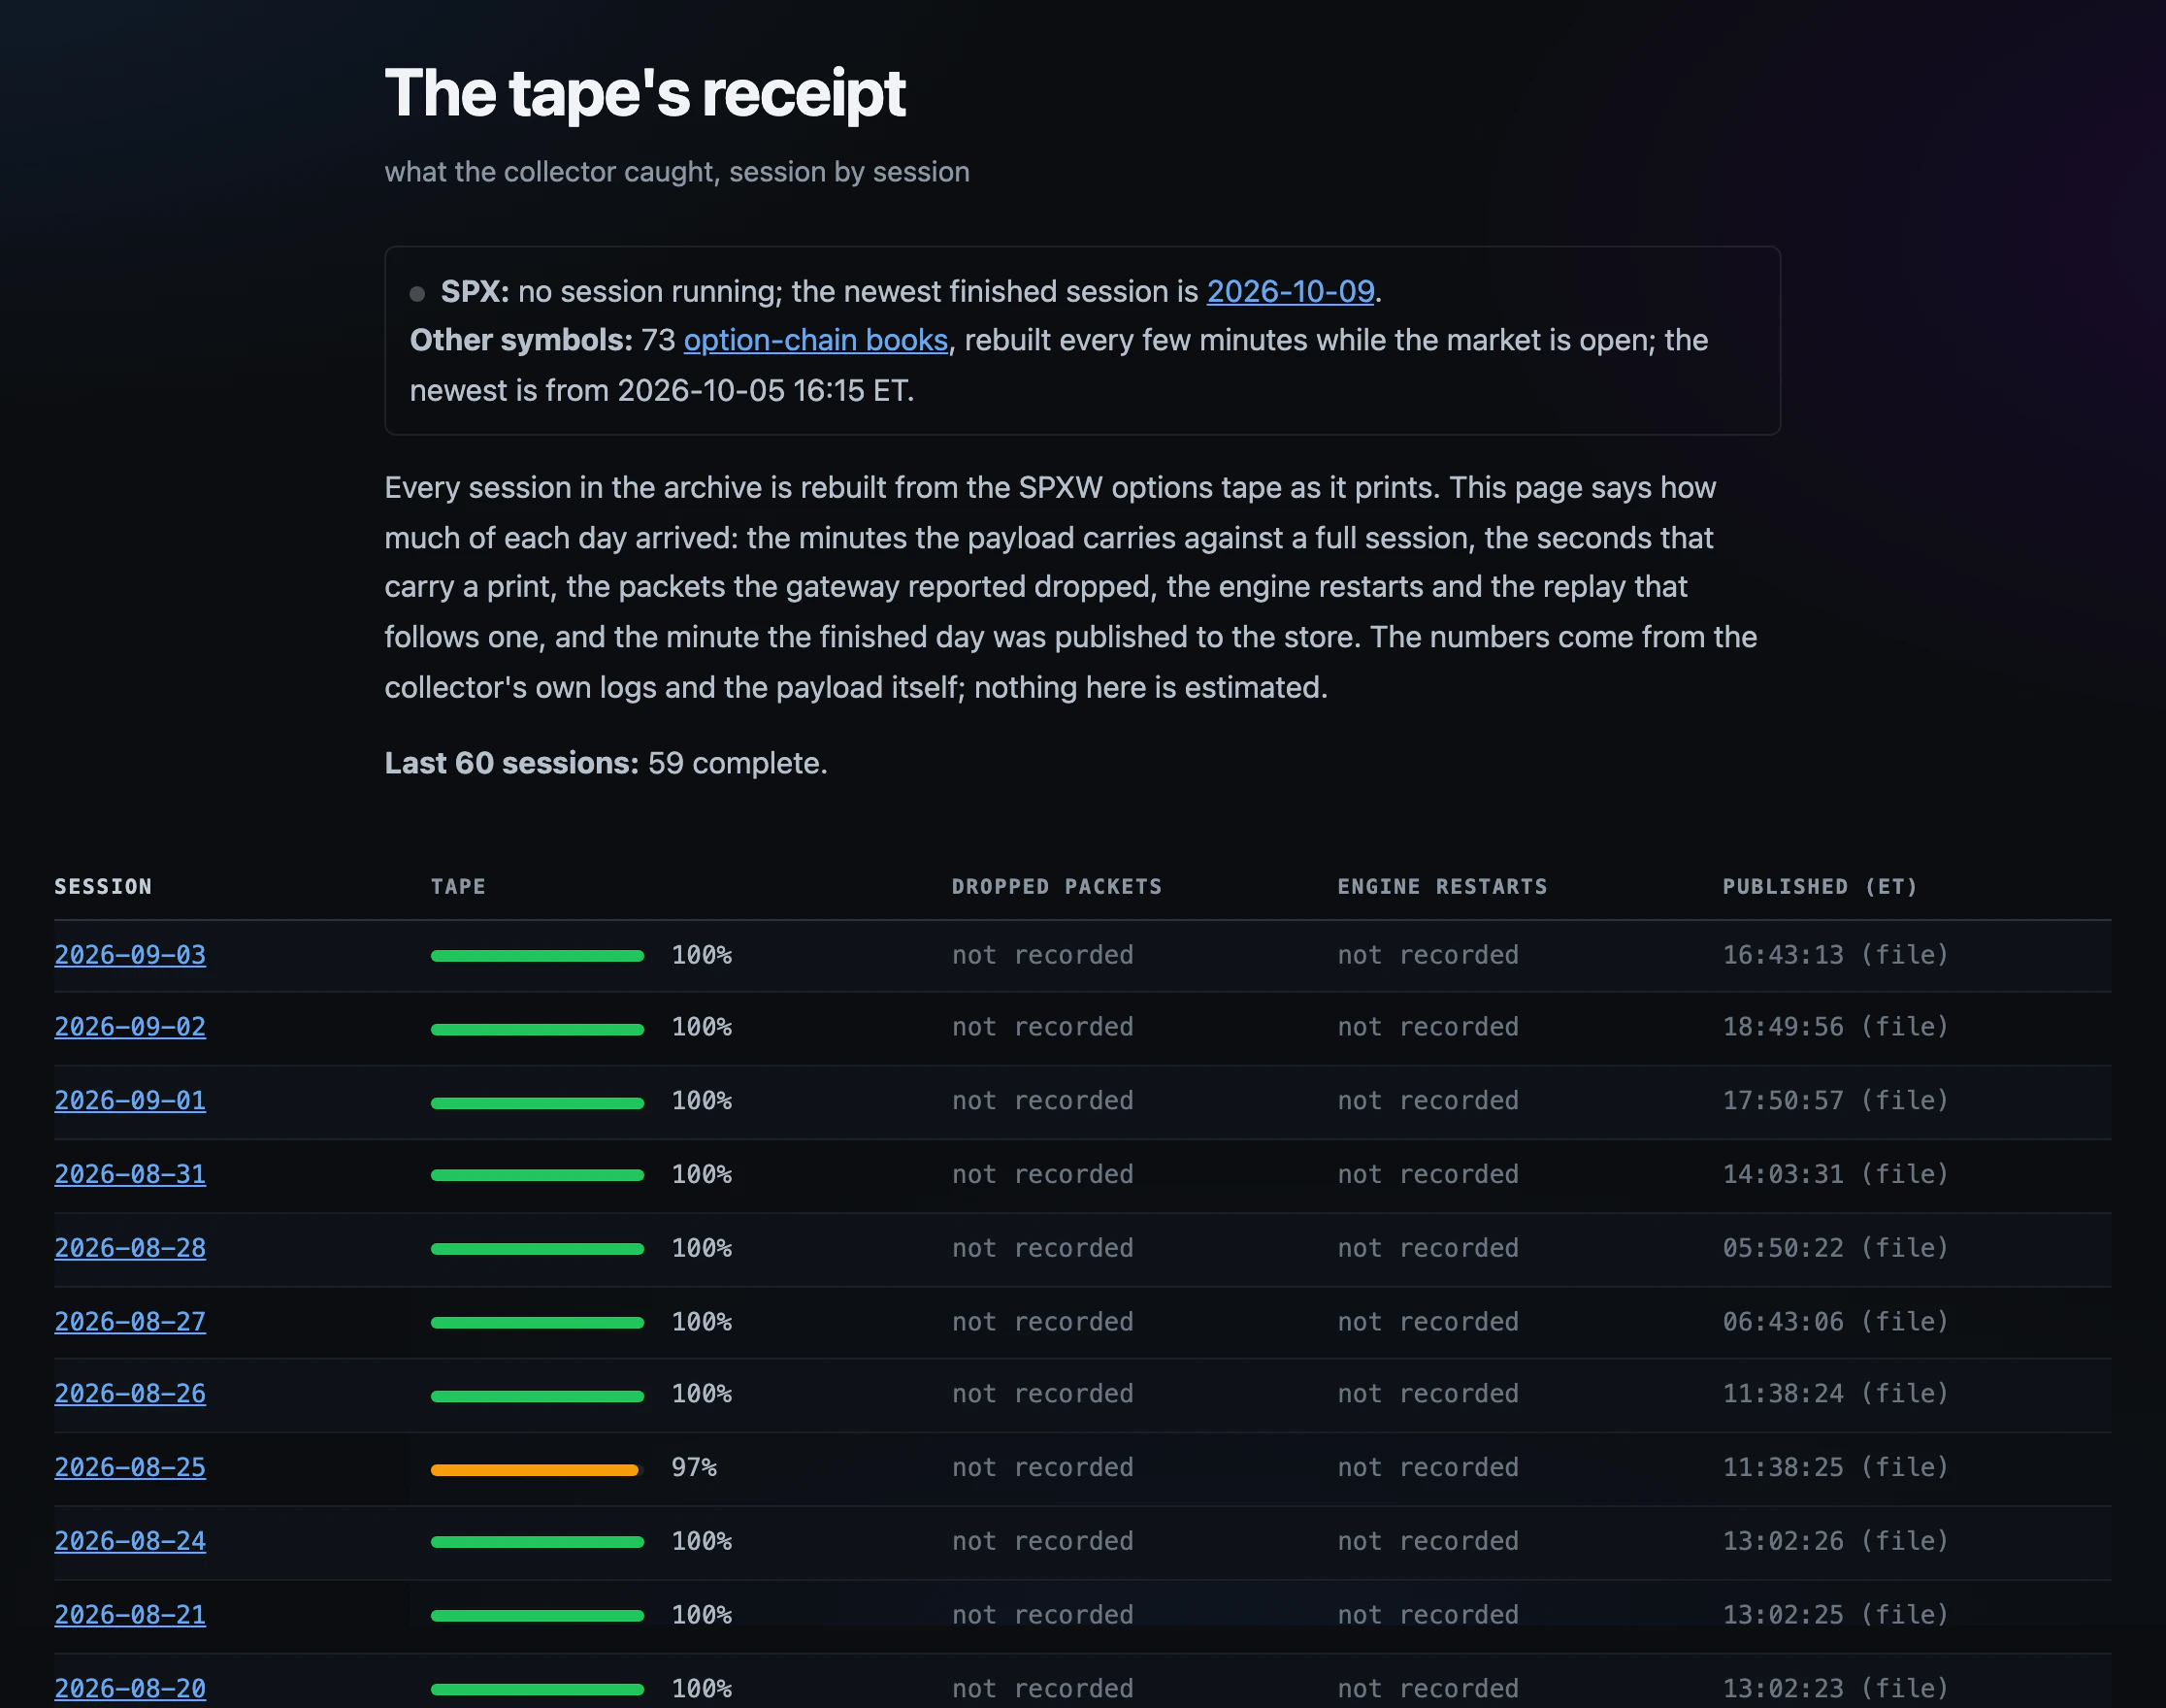Open session 2026-09-02
The width and height of the screenshot is (2166, 1708).
130,1027
